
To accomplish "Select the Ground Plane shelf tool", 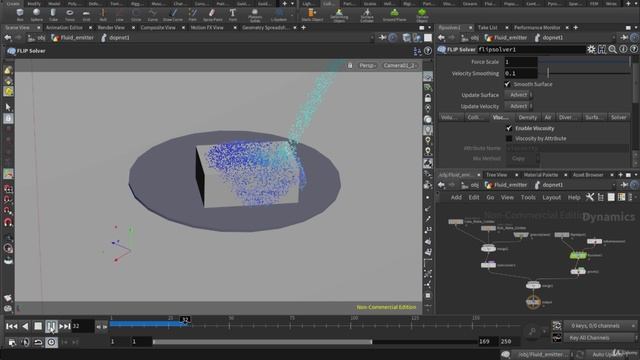I will 394,15.
